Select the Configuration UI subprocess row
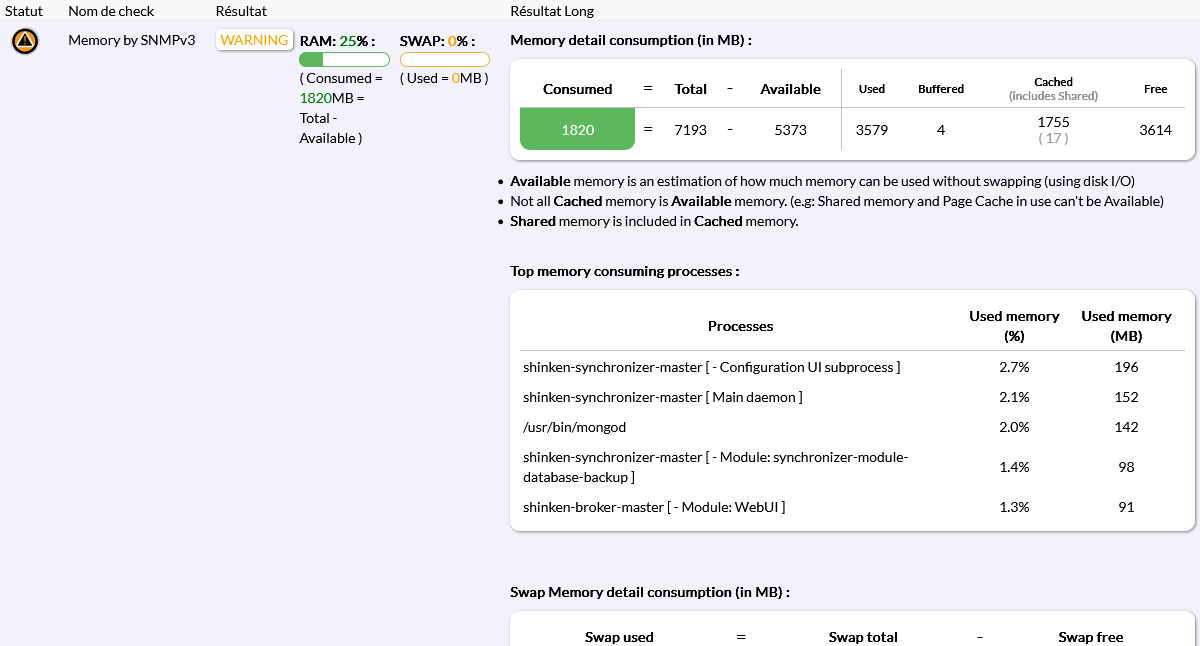This screenshot has width=1200, height=646. [x=711, y=367]
